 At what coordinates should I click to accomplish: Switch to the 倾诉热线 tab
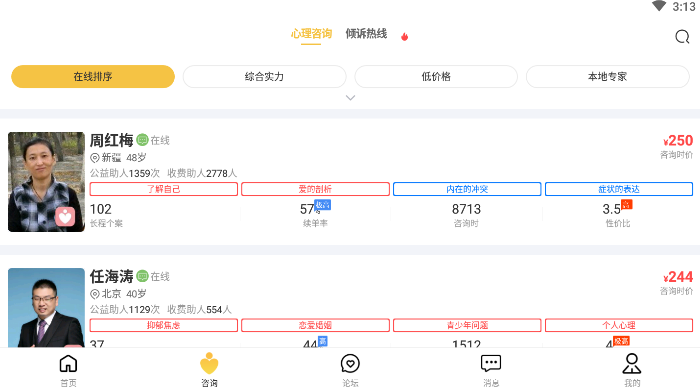coord(366,34)
